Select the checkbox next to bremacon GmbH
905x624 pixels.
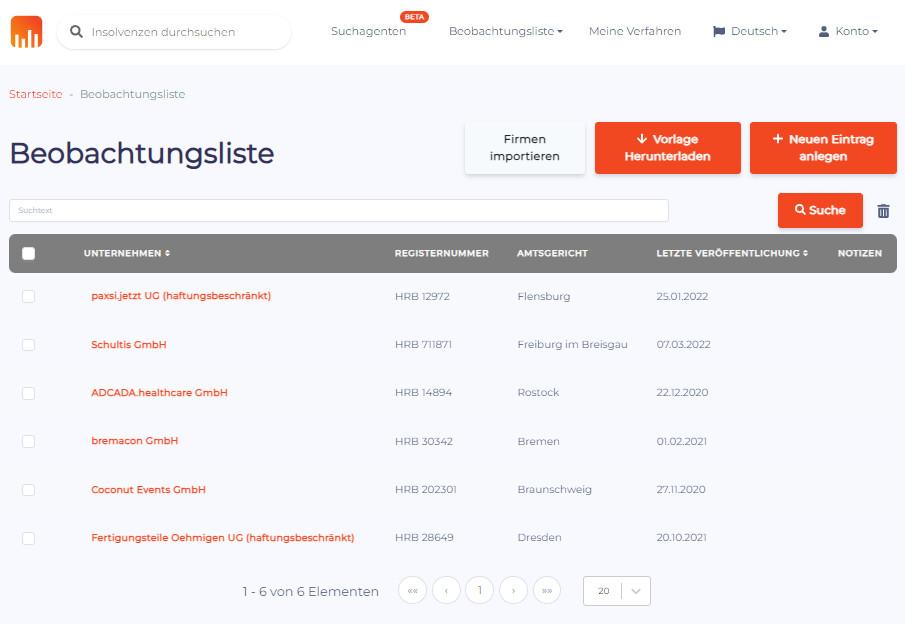point(28,441)
